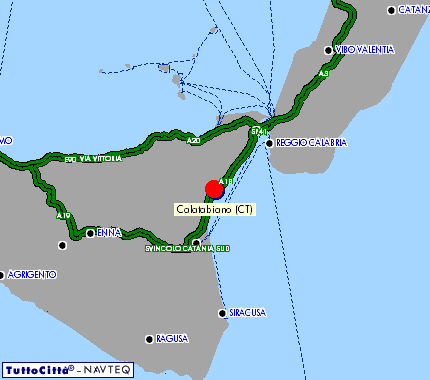Click the Vibo Valentia city dot
430x380 pixels.
point(328,50)
